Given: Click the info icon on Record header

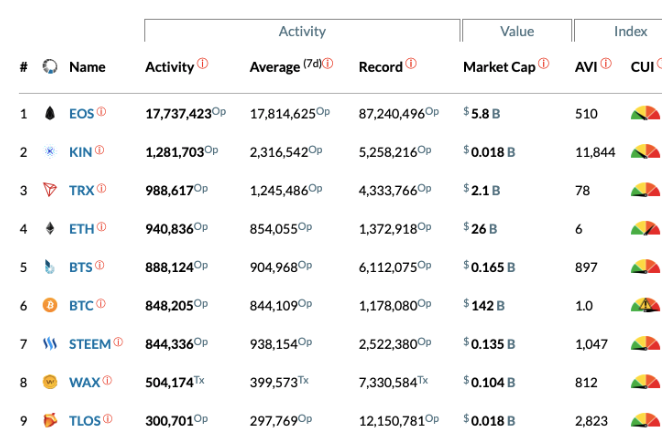Looking at the screenshot, I should click(411, 64).
